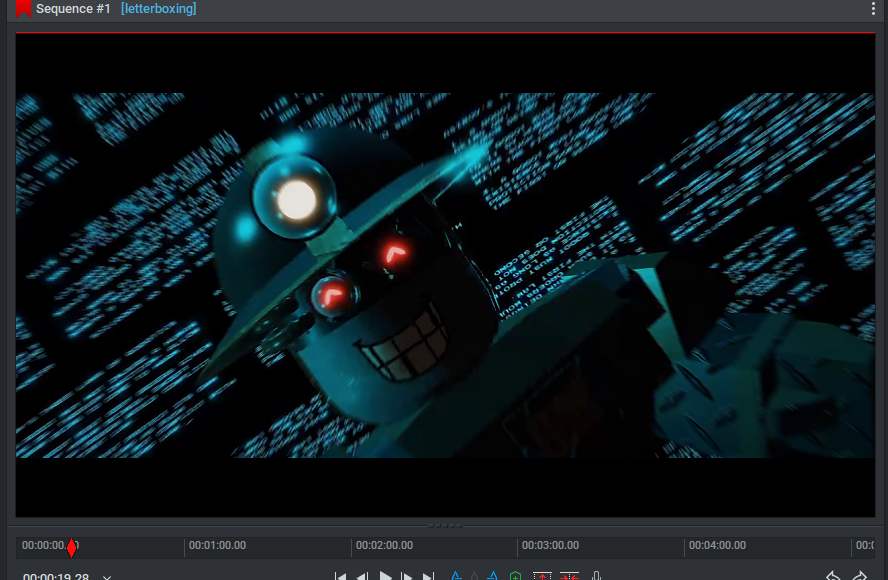Play the sequence
Screen dimensions: 888x580
[386, 576]
